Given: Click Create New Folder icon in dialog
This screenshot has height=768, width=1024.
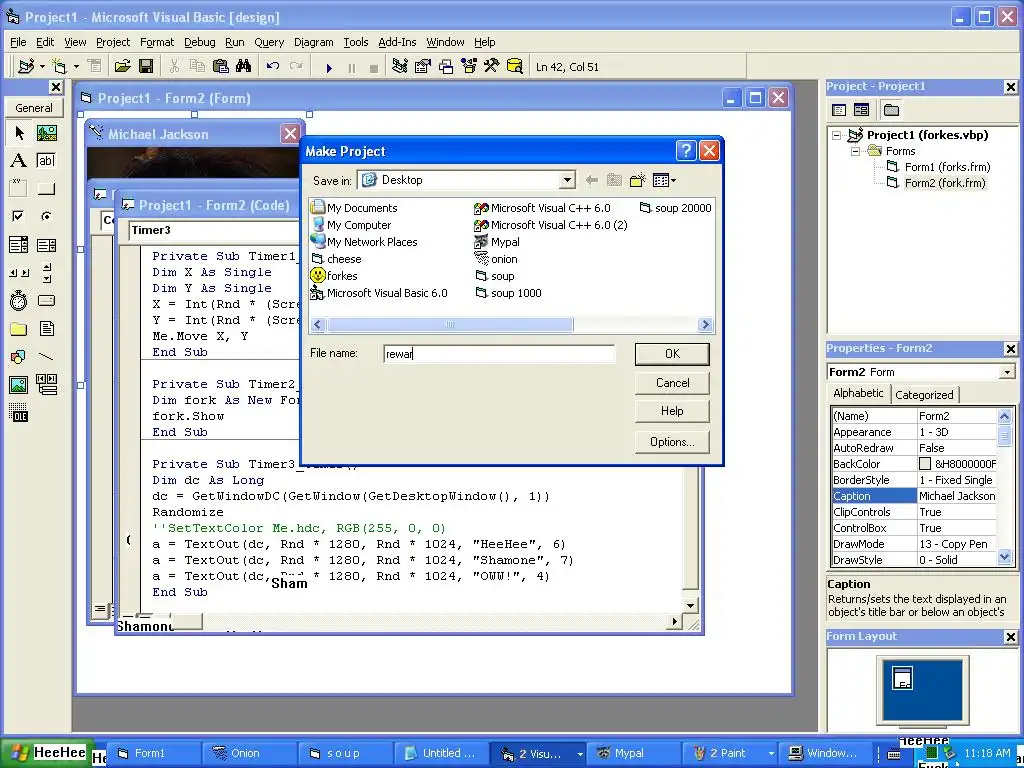Looking at the screenshot, I should (x=637, y=180).
